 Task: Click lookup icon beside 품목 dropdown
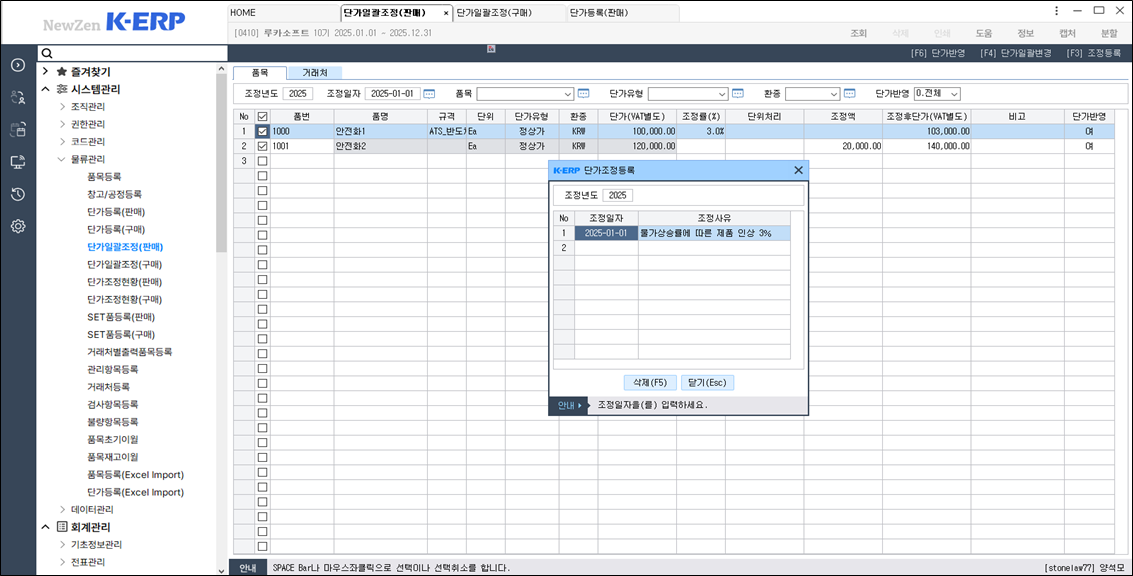(x=584, y=94)
